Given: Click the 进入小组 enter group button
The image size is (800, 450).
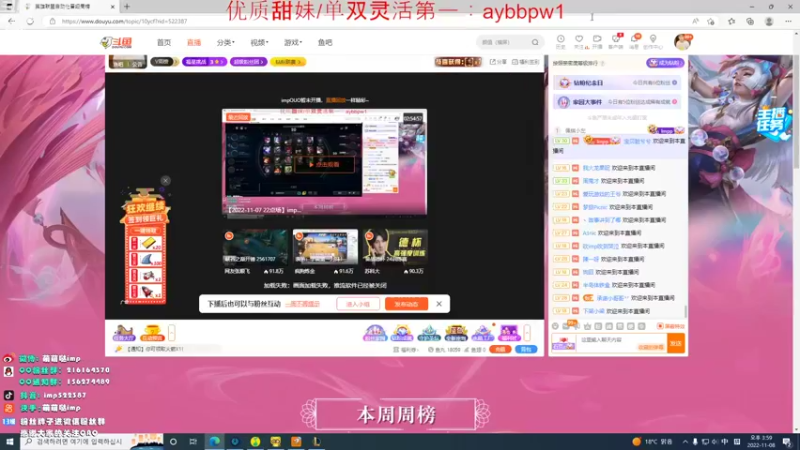Looking at the screenshot, I should pos(358,304).
